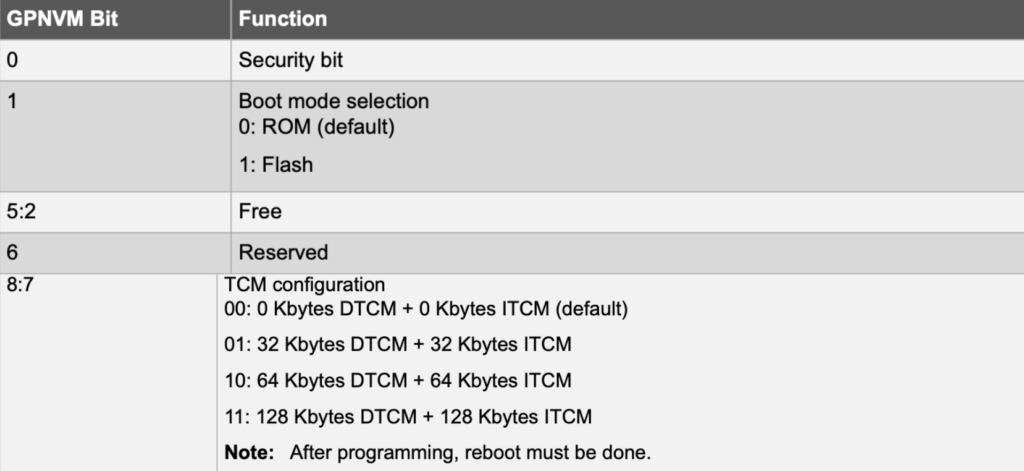Image resolution: width=1024 pixels, height=471 pixels.
Task: Click the bold Note: label
Action: point(249,452)
